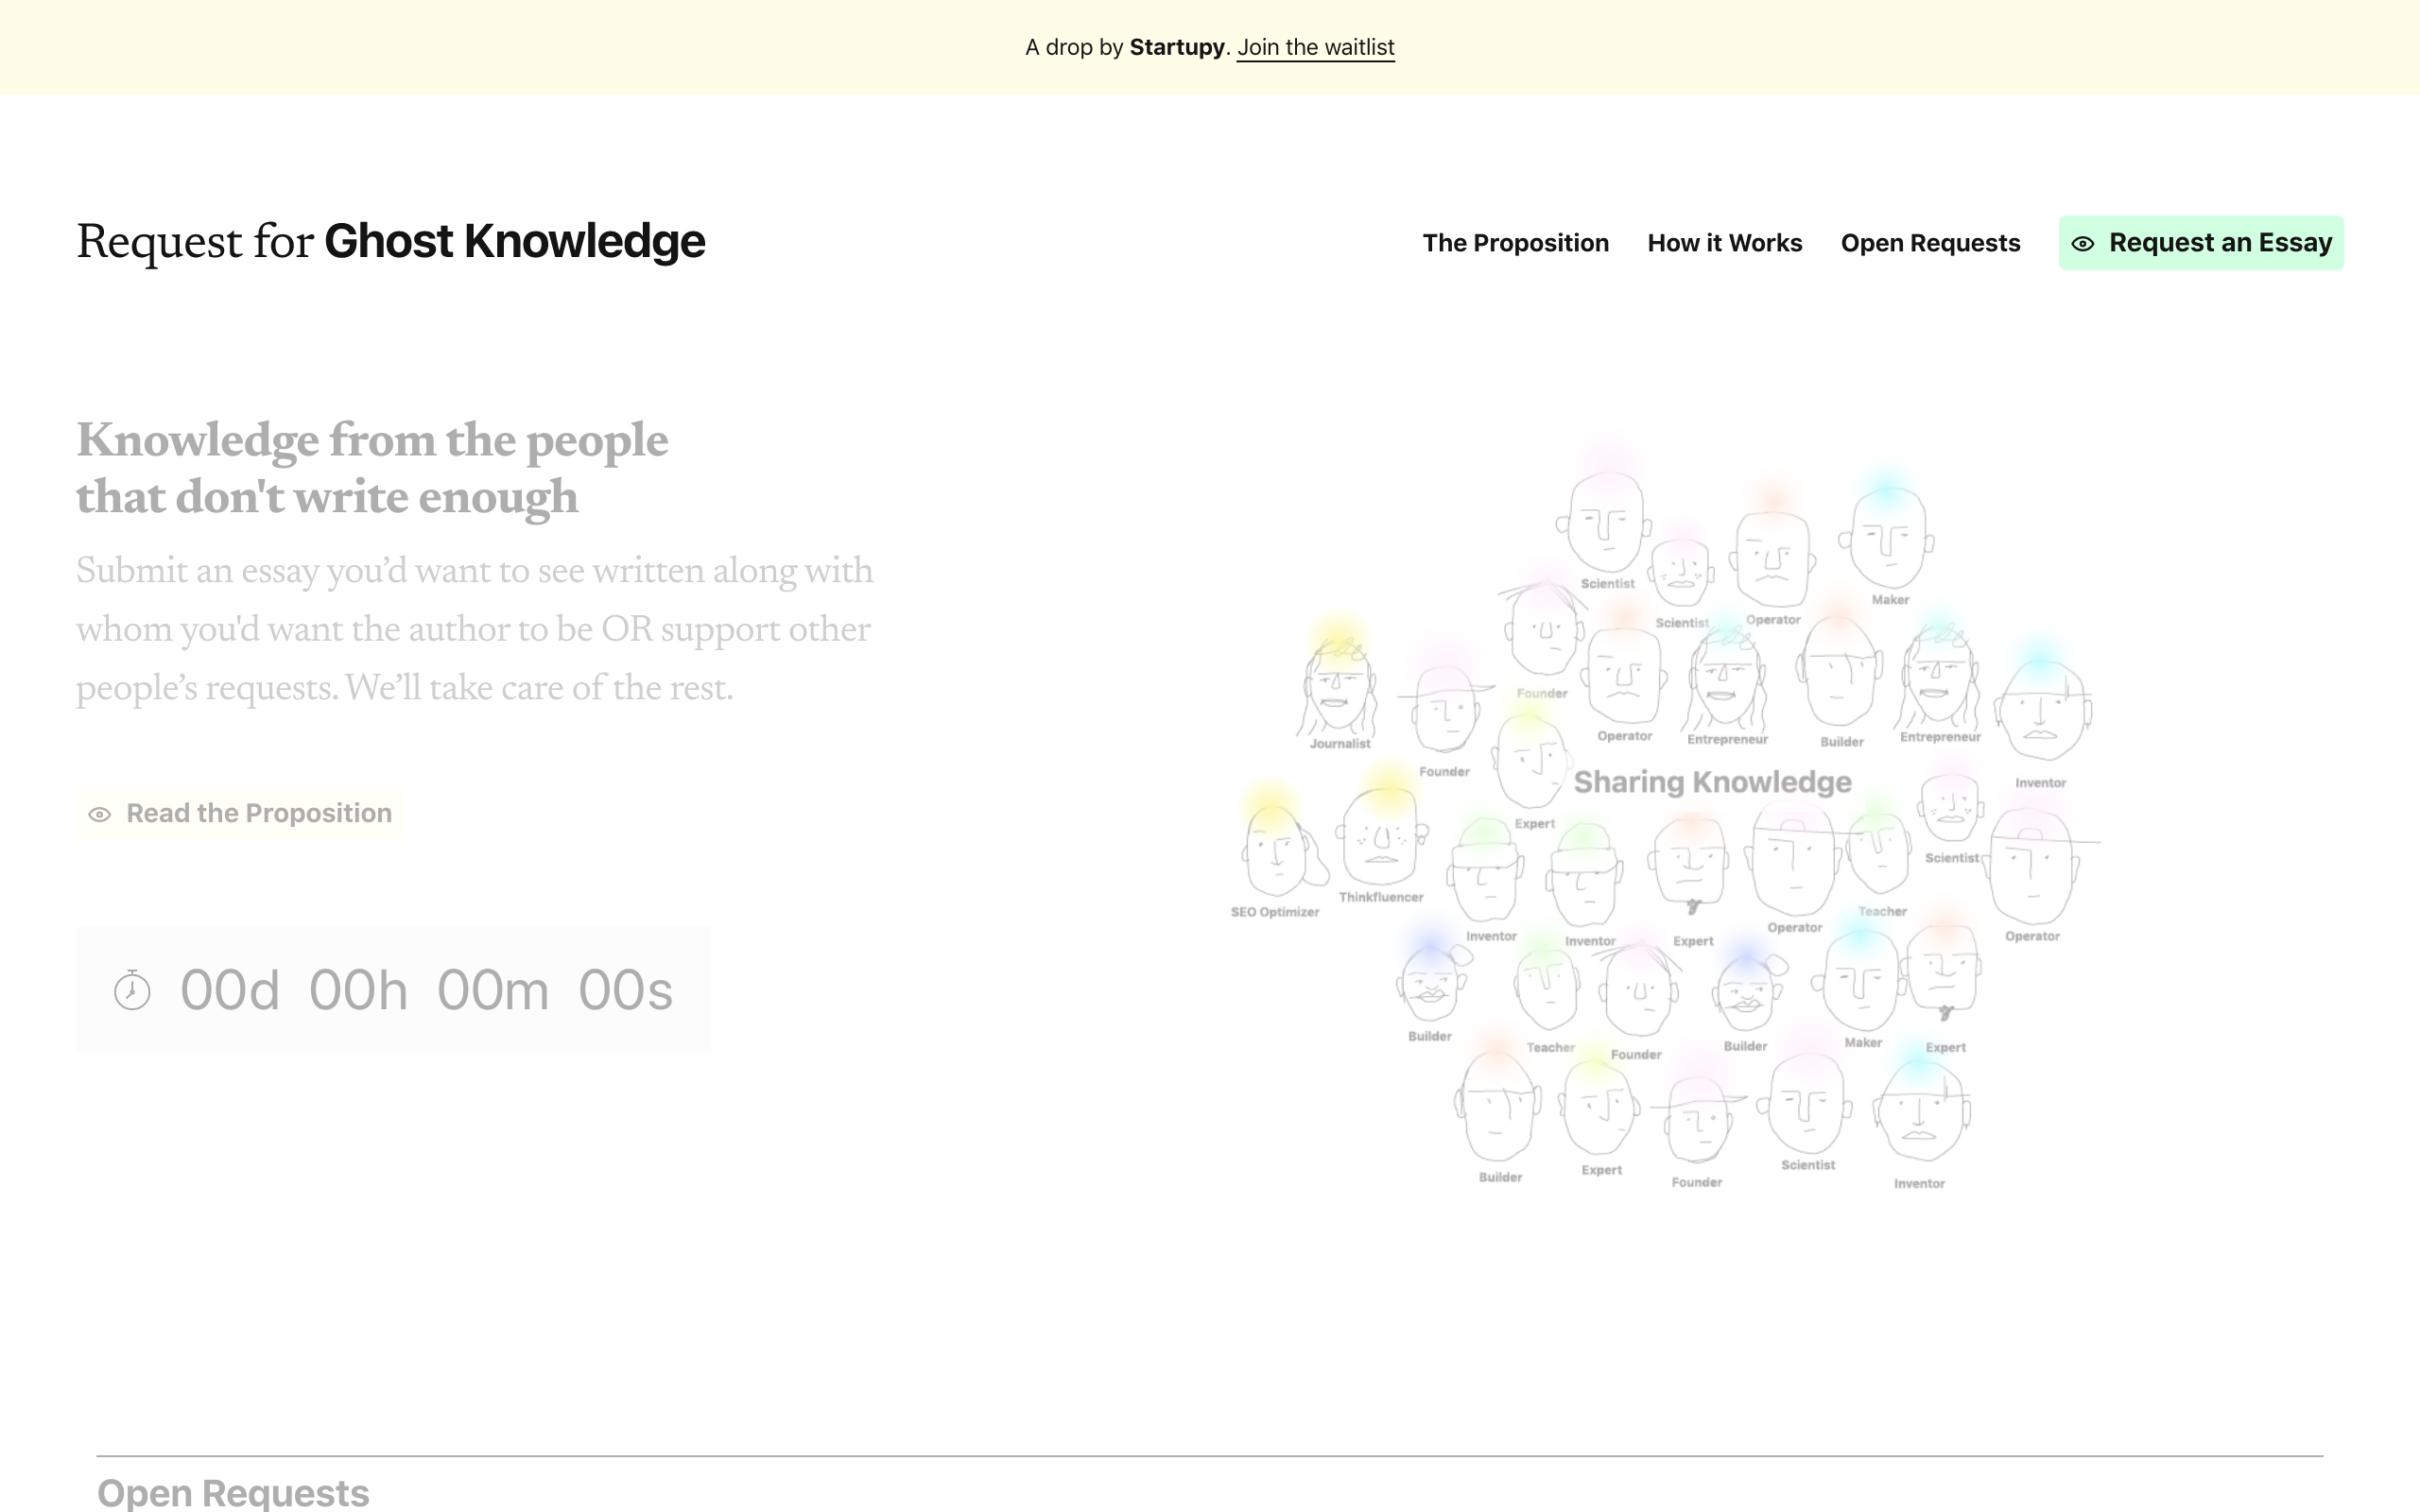The image size is (2420, 1512).
Task: Navigate to Open Requests in header
Action: click(x=1930, y=243)
